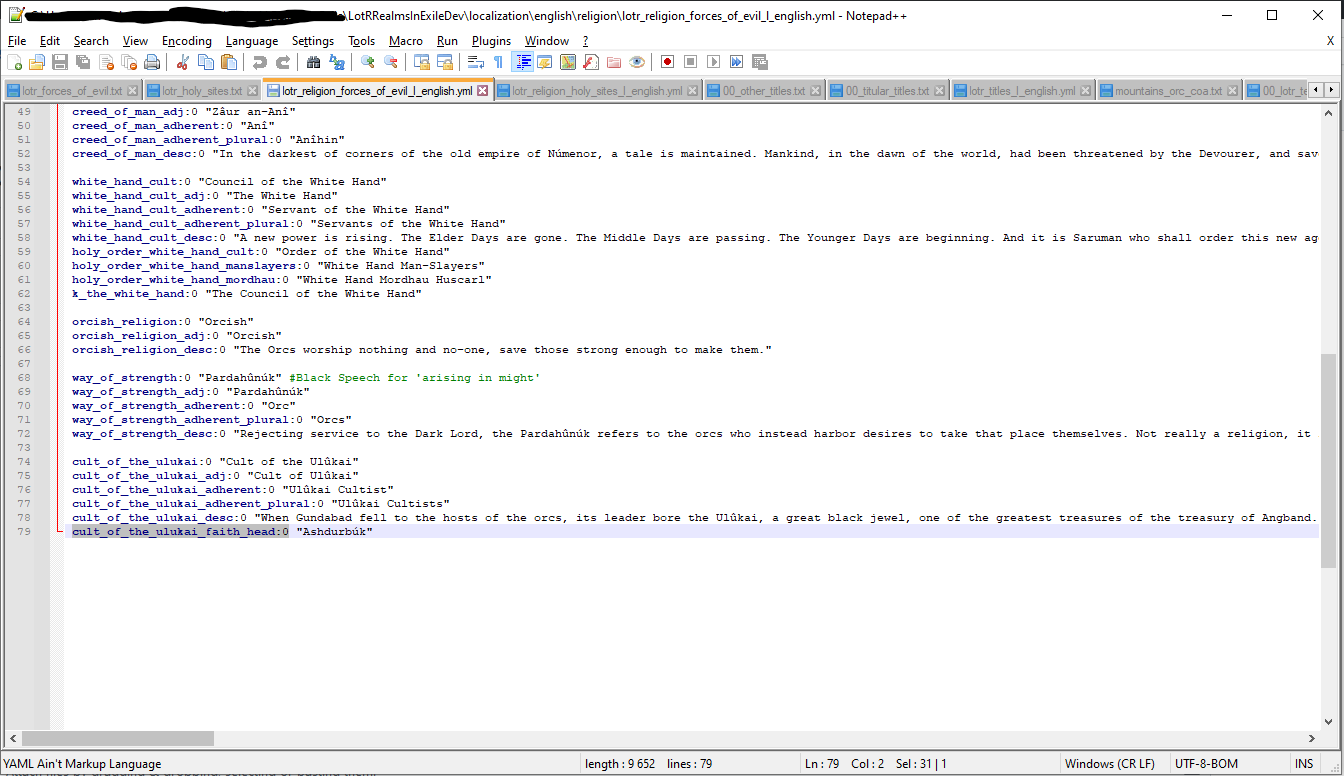
Task: Open the Window menu
Action: (x=547, y=41)
